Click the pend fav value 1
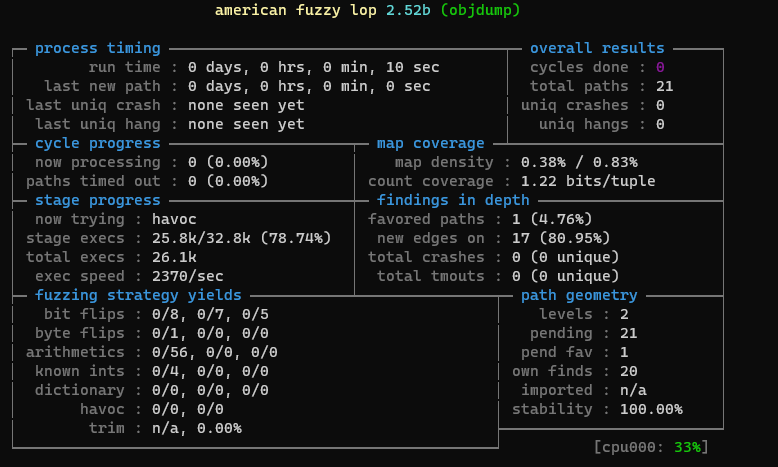This screenshot has height=467, width=778. [624, 352]
